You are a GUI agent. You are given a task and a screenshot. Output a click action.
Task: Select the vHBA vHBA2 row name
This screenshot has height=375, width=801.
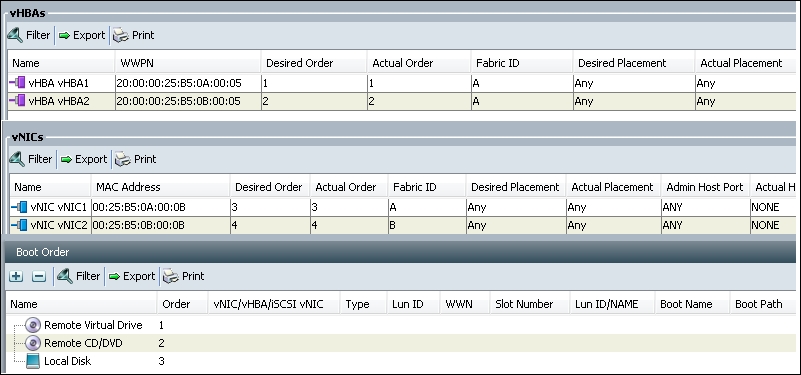59,101
